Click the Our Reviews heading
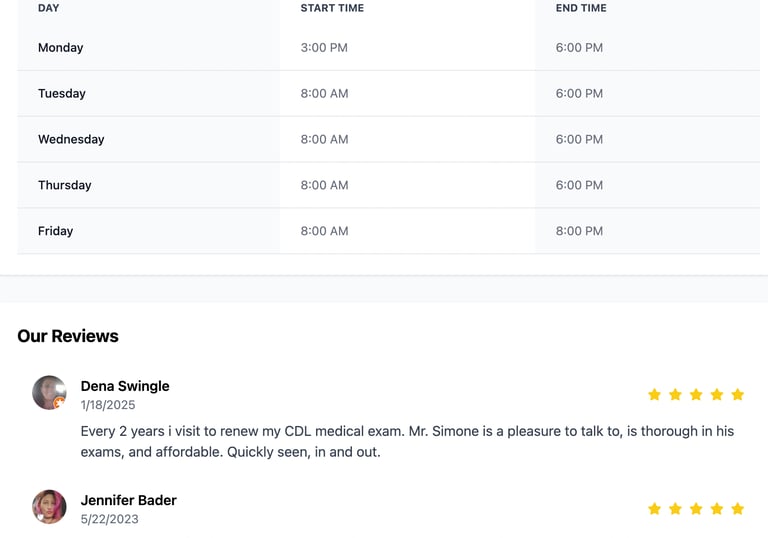768x538 pixels. tap(68, 336)
